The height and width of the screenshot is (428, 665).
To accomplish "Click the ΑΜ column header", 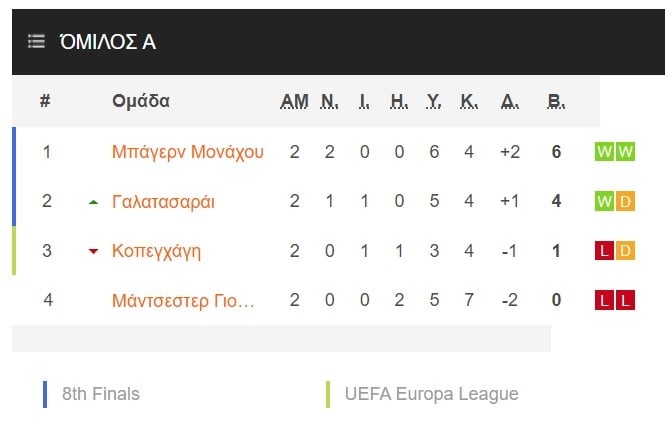I will coord(294,101).
